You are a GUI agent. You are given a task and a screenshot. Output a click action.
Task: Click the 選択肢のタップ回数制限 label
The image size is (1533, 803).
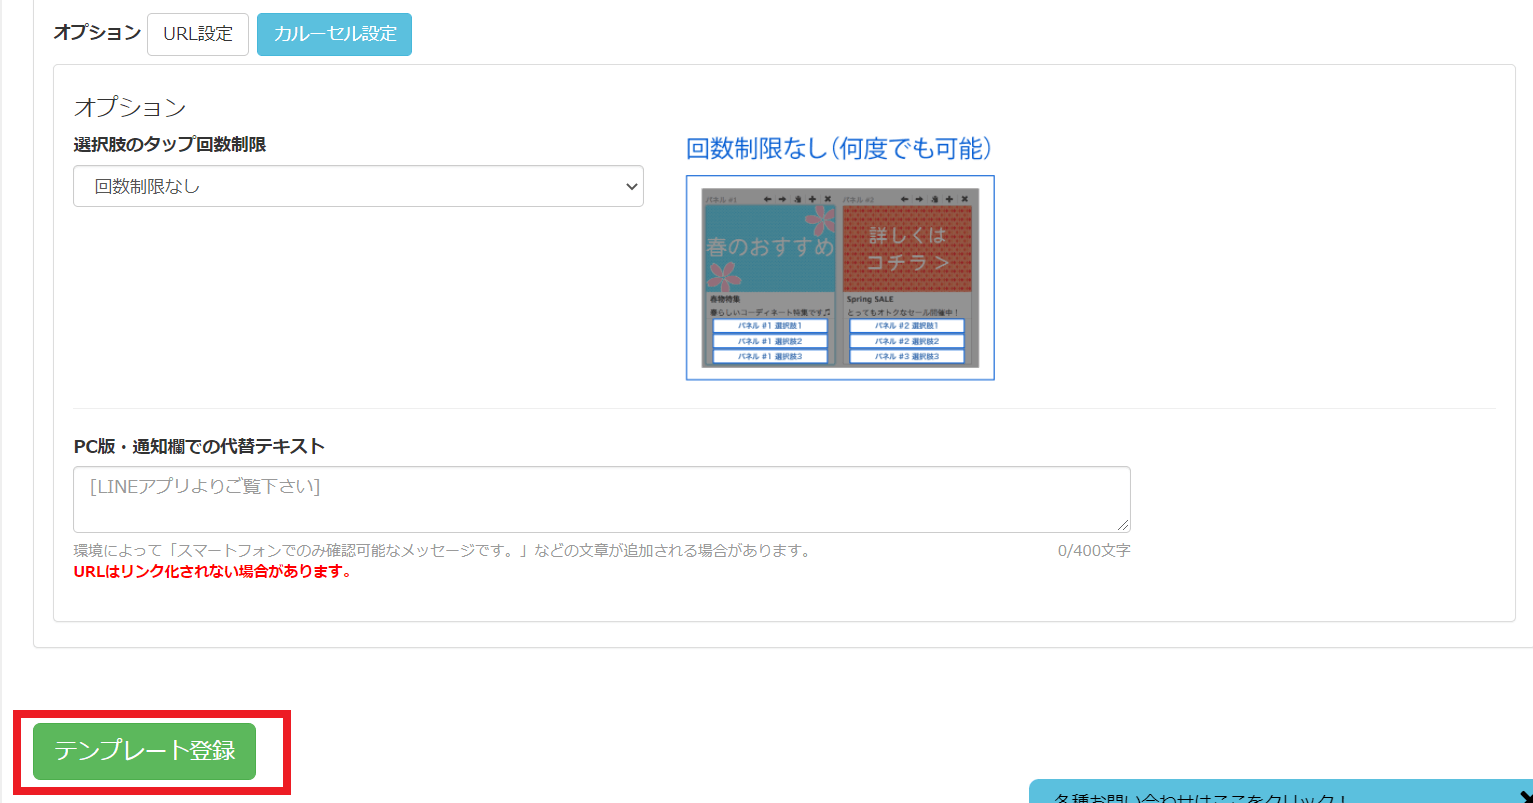[169, 145]
